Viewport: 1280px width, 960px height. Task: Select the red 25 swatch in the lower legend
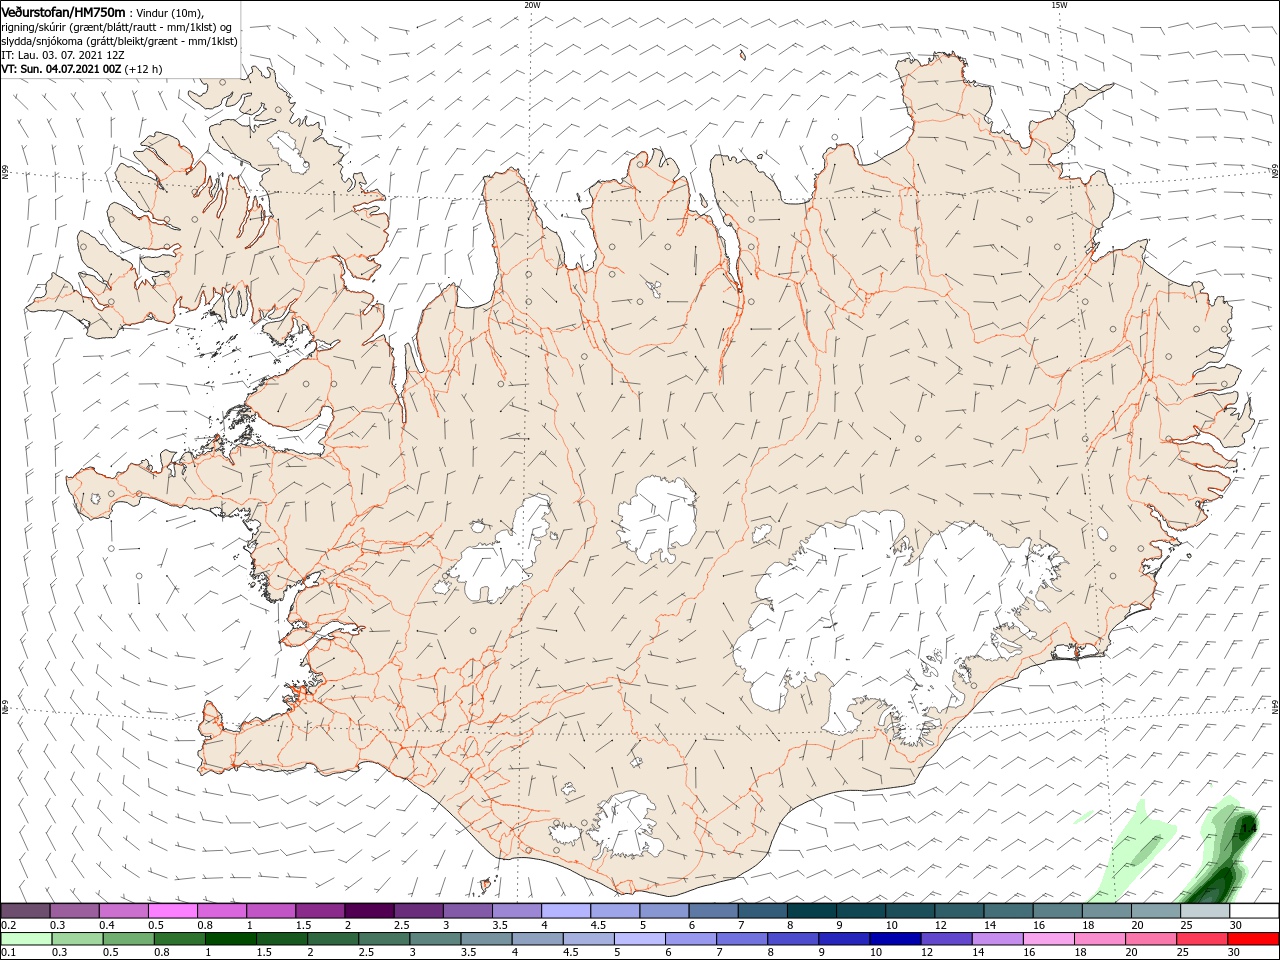[1202, 939]
